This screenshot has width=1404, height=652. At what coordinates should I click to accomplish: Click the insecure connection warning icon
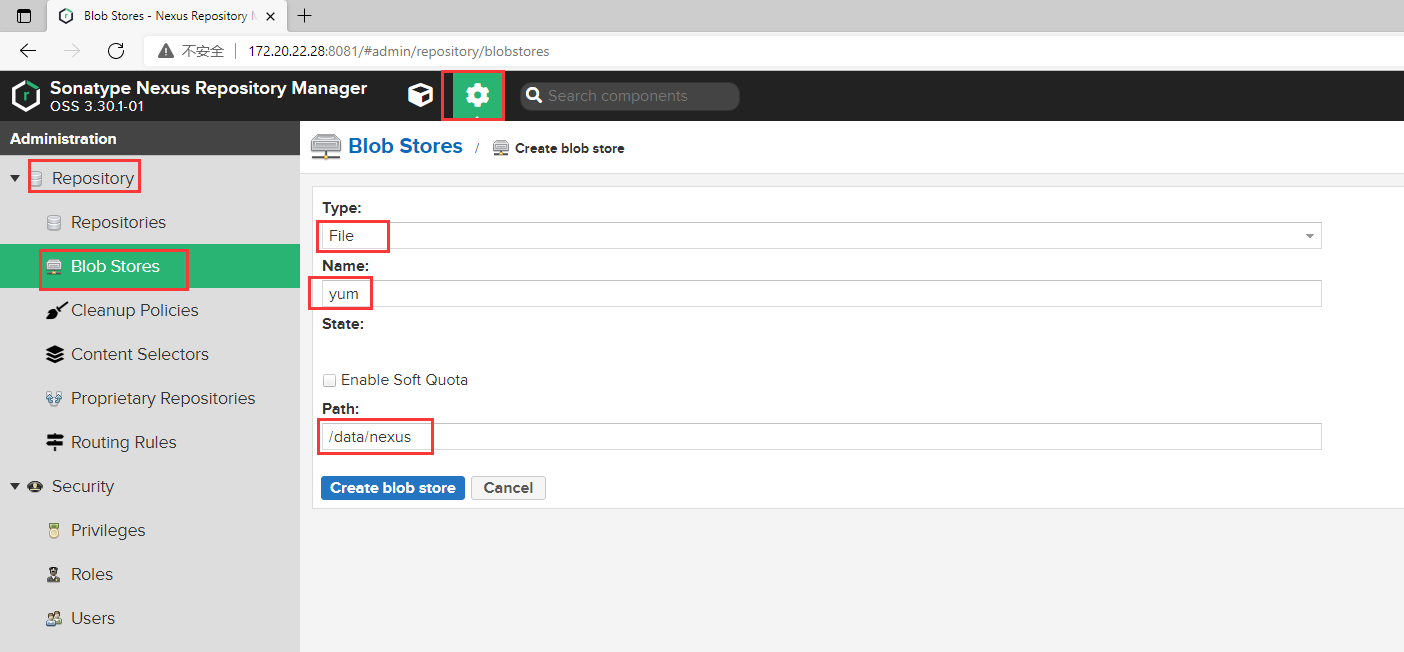[166, 51]
